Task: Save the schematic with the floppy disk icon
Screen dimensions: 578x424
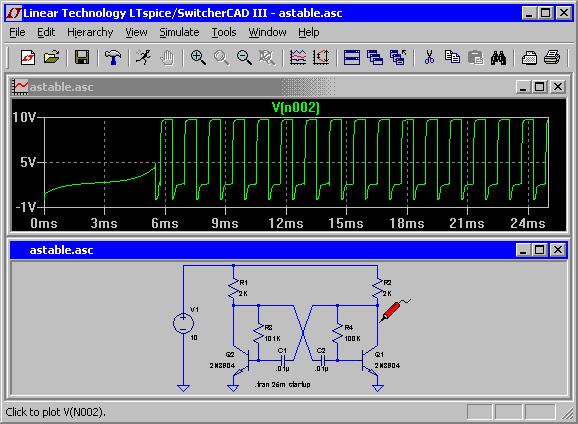Action: coord(82,58)
